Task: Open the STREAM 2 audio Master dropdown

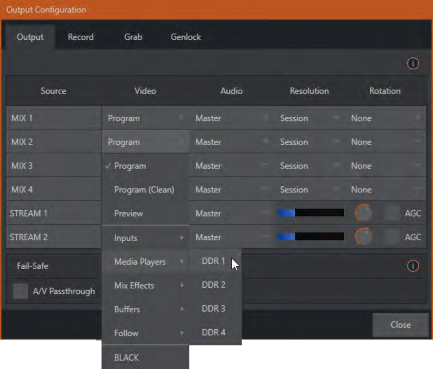Action: [232, 237]
